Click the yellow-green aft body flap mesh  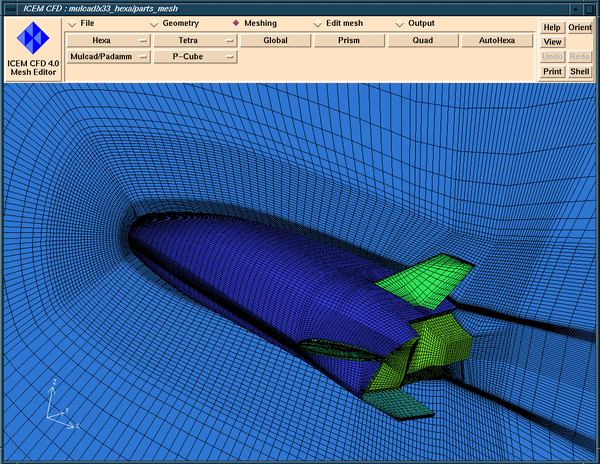coord(440,342)
